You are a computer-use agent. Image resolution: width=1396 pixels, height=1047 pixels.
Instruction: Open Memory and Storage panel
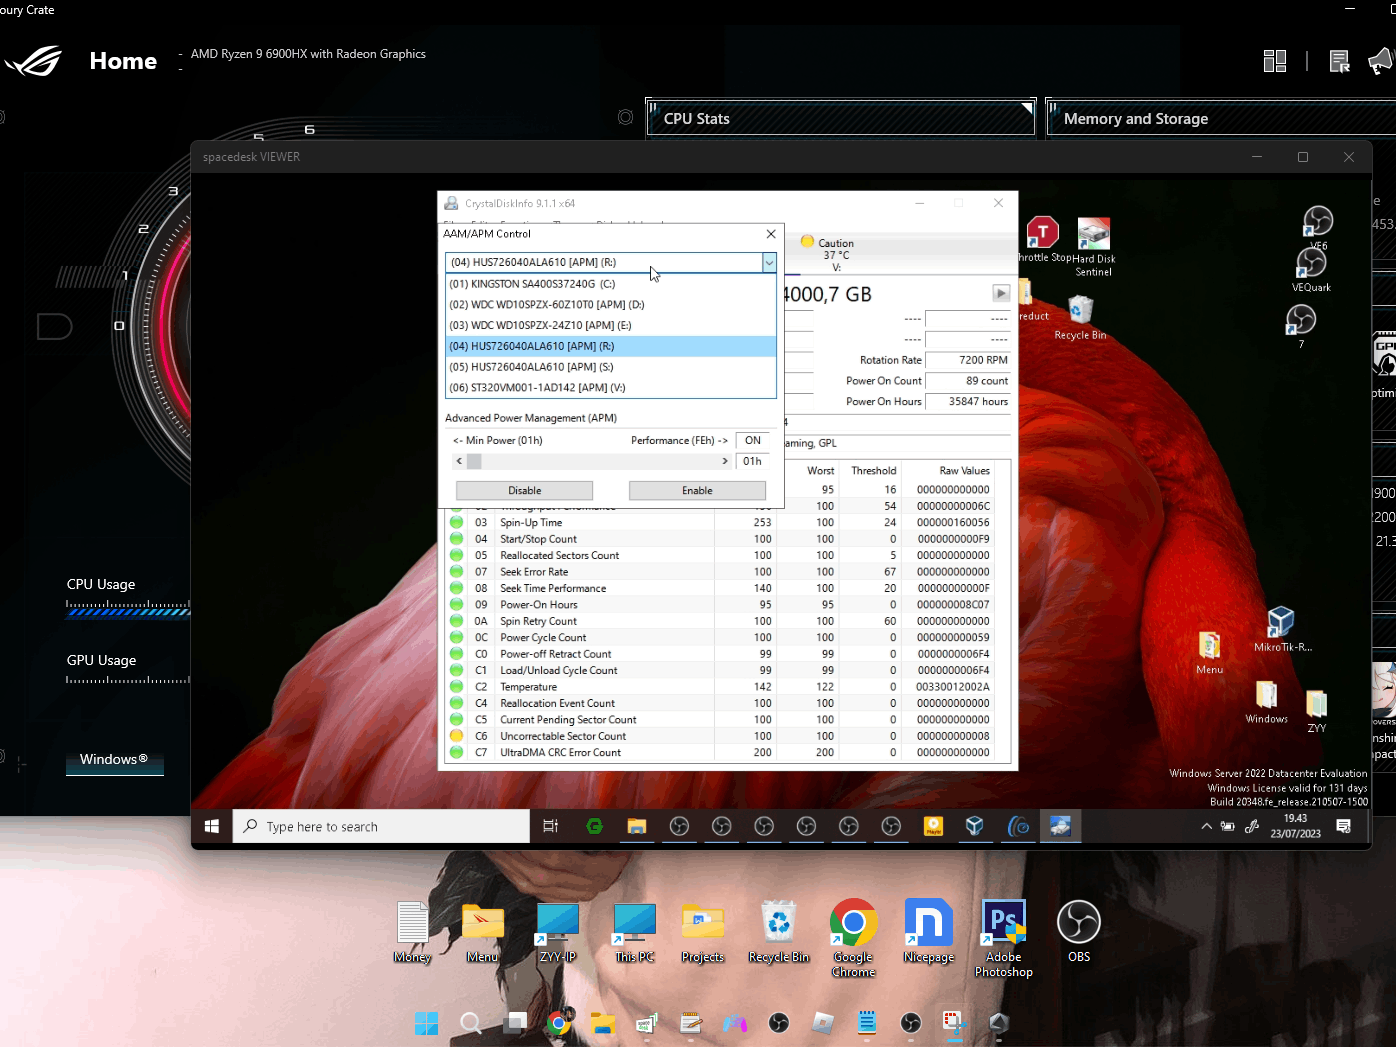click(x=1221, y=118)
